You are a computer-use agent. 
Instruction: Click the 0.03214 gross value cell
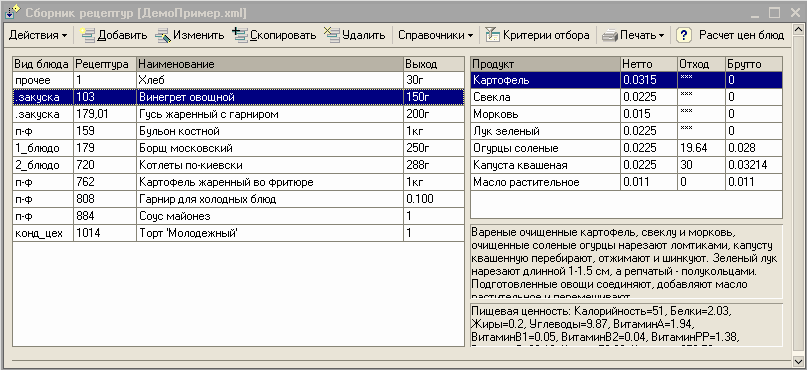click(x=754, y=165)
